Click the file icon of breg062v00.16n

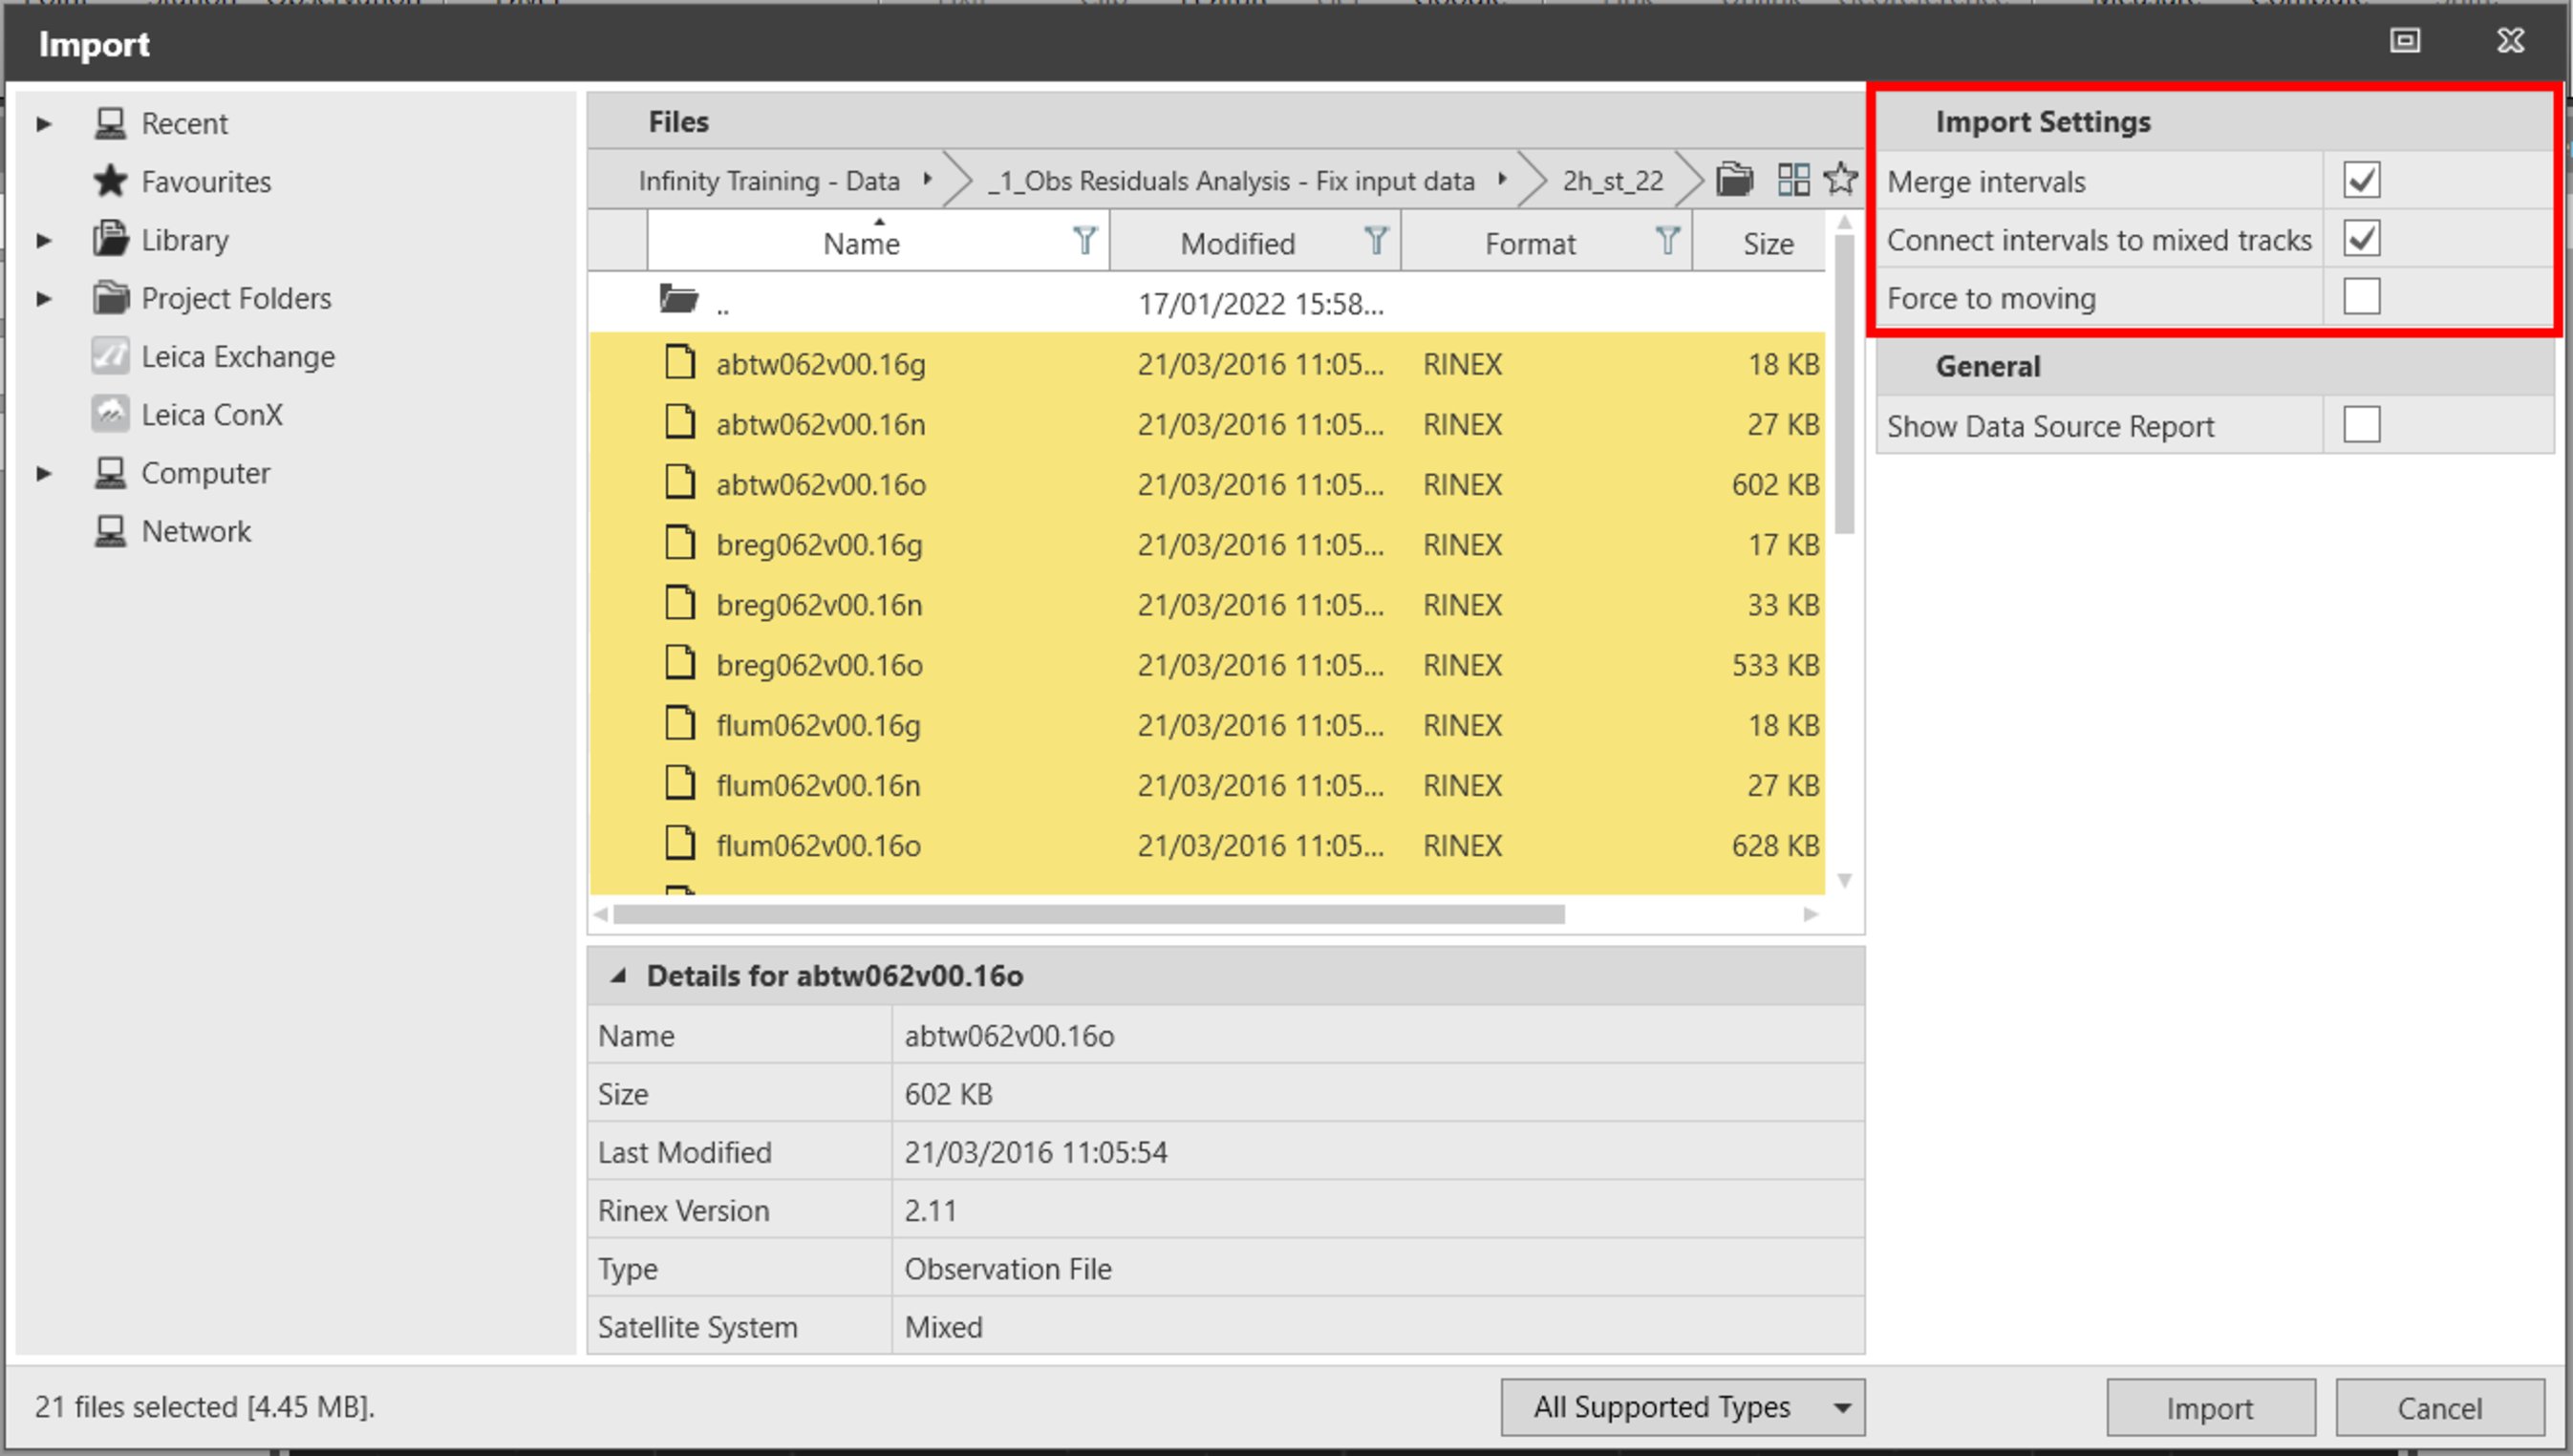680,602
